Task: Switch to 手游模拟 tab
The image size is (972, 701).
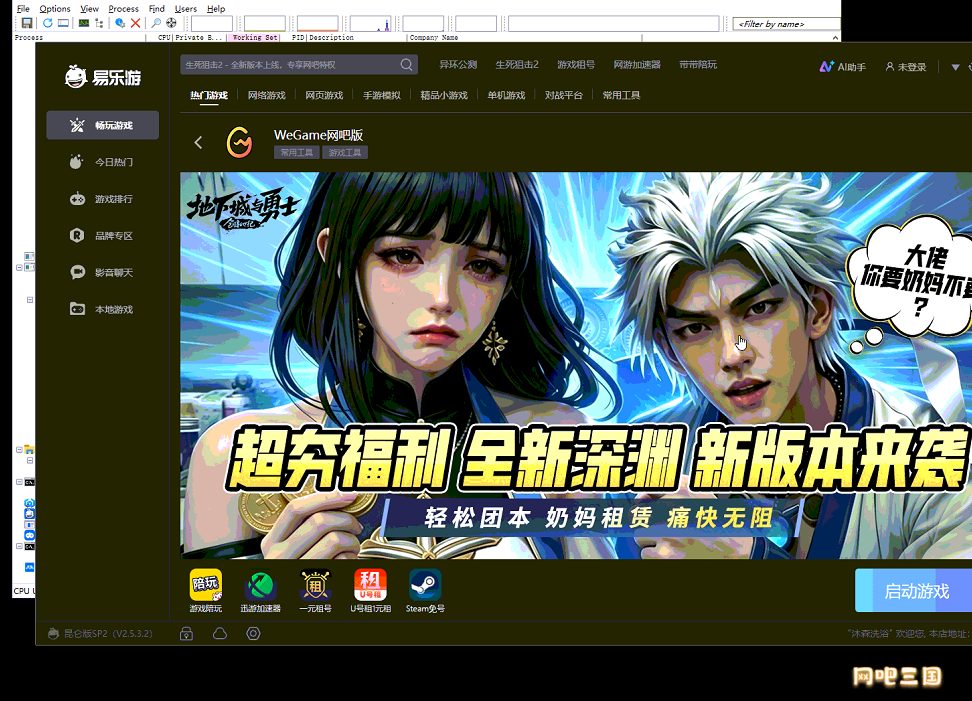Action: [x=382, y=95]
